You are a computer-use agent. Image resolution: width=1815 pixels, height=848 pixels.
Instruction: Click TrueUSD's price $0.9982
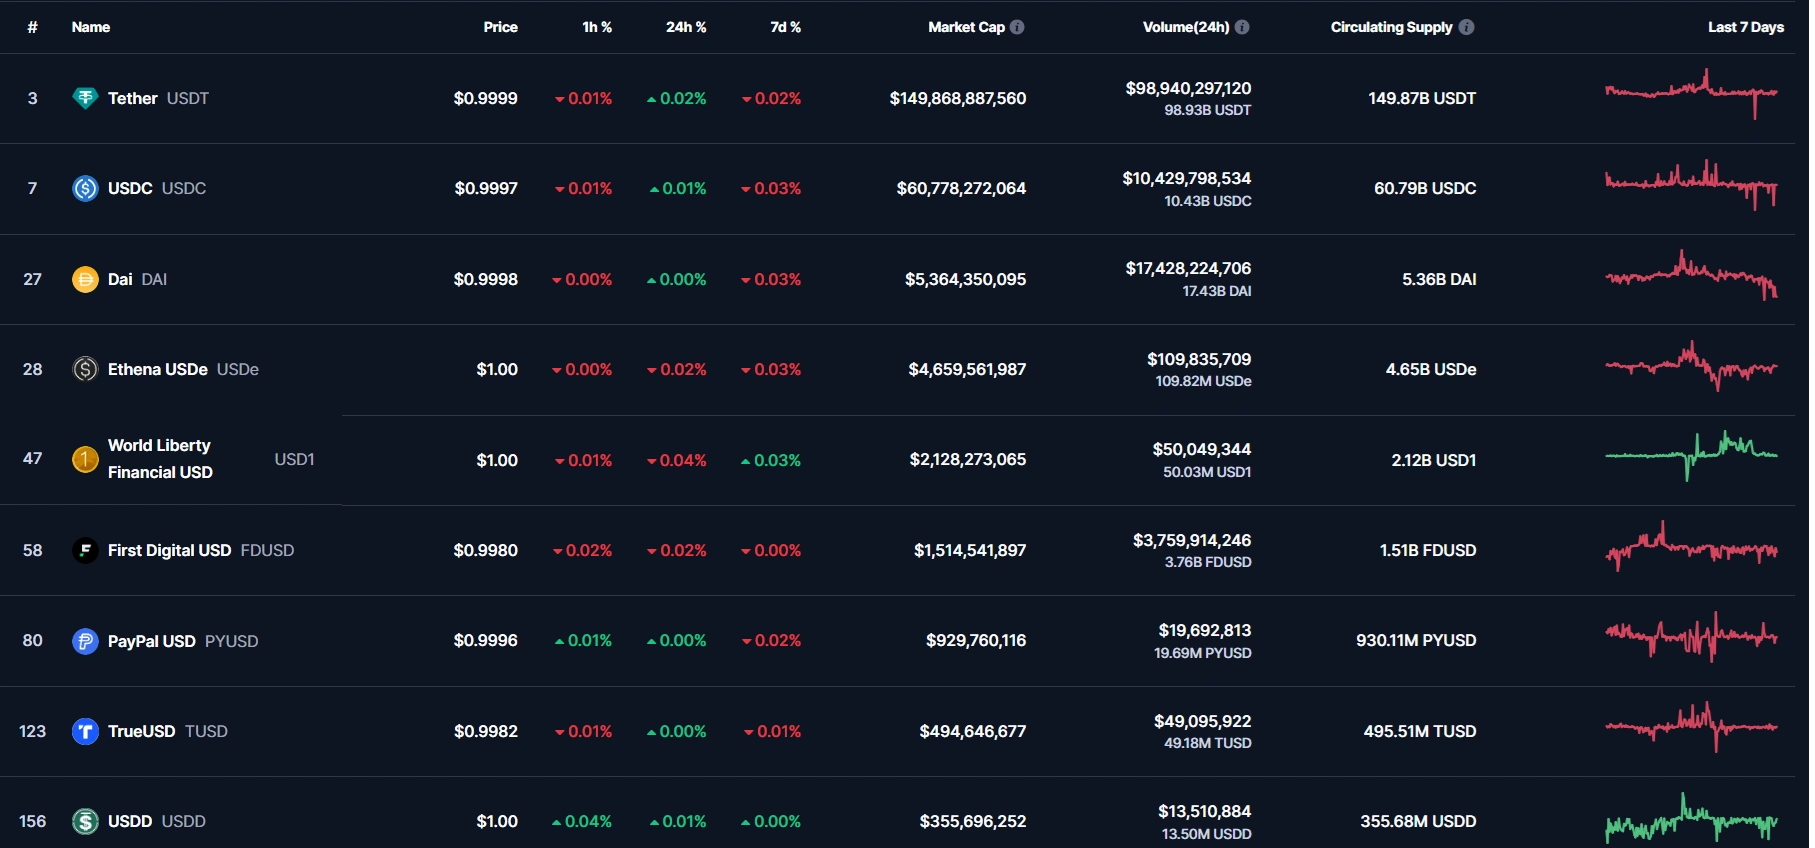click(486, 731)
